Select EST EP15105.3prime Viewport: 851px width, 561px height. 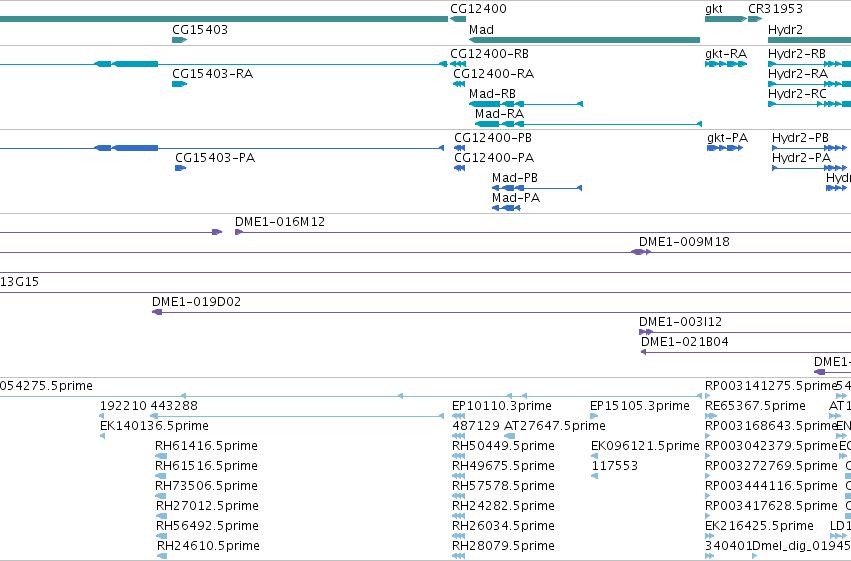(x=640, y=406)
